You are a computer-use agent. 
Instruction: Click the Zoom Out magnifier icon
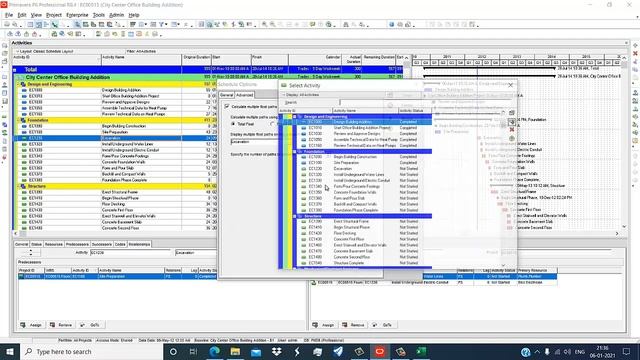pyautogui.click(x=272, y=24)
